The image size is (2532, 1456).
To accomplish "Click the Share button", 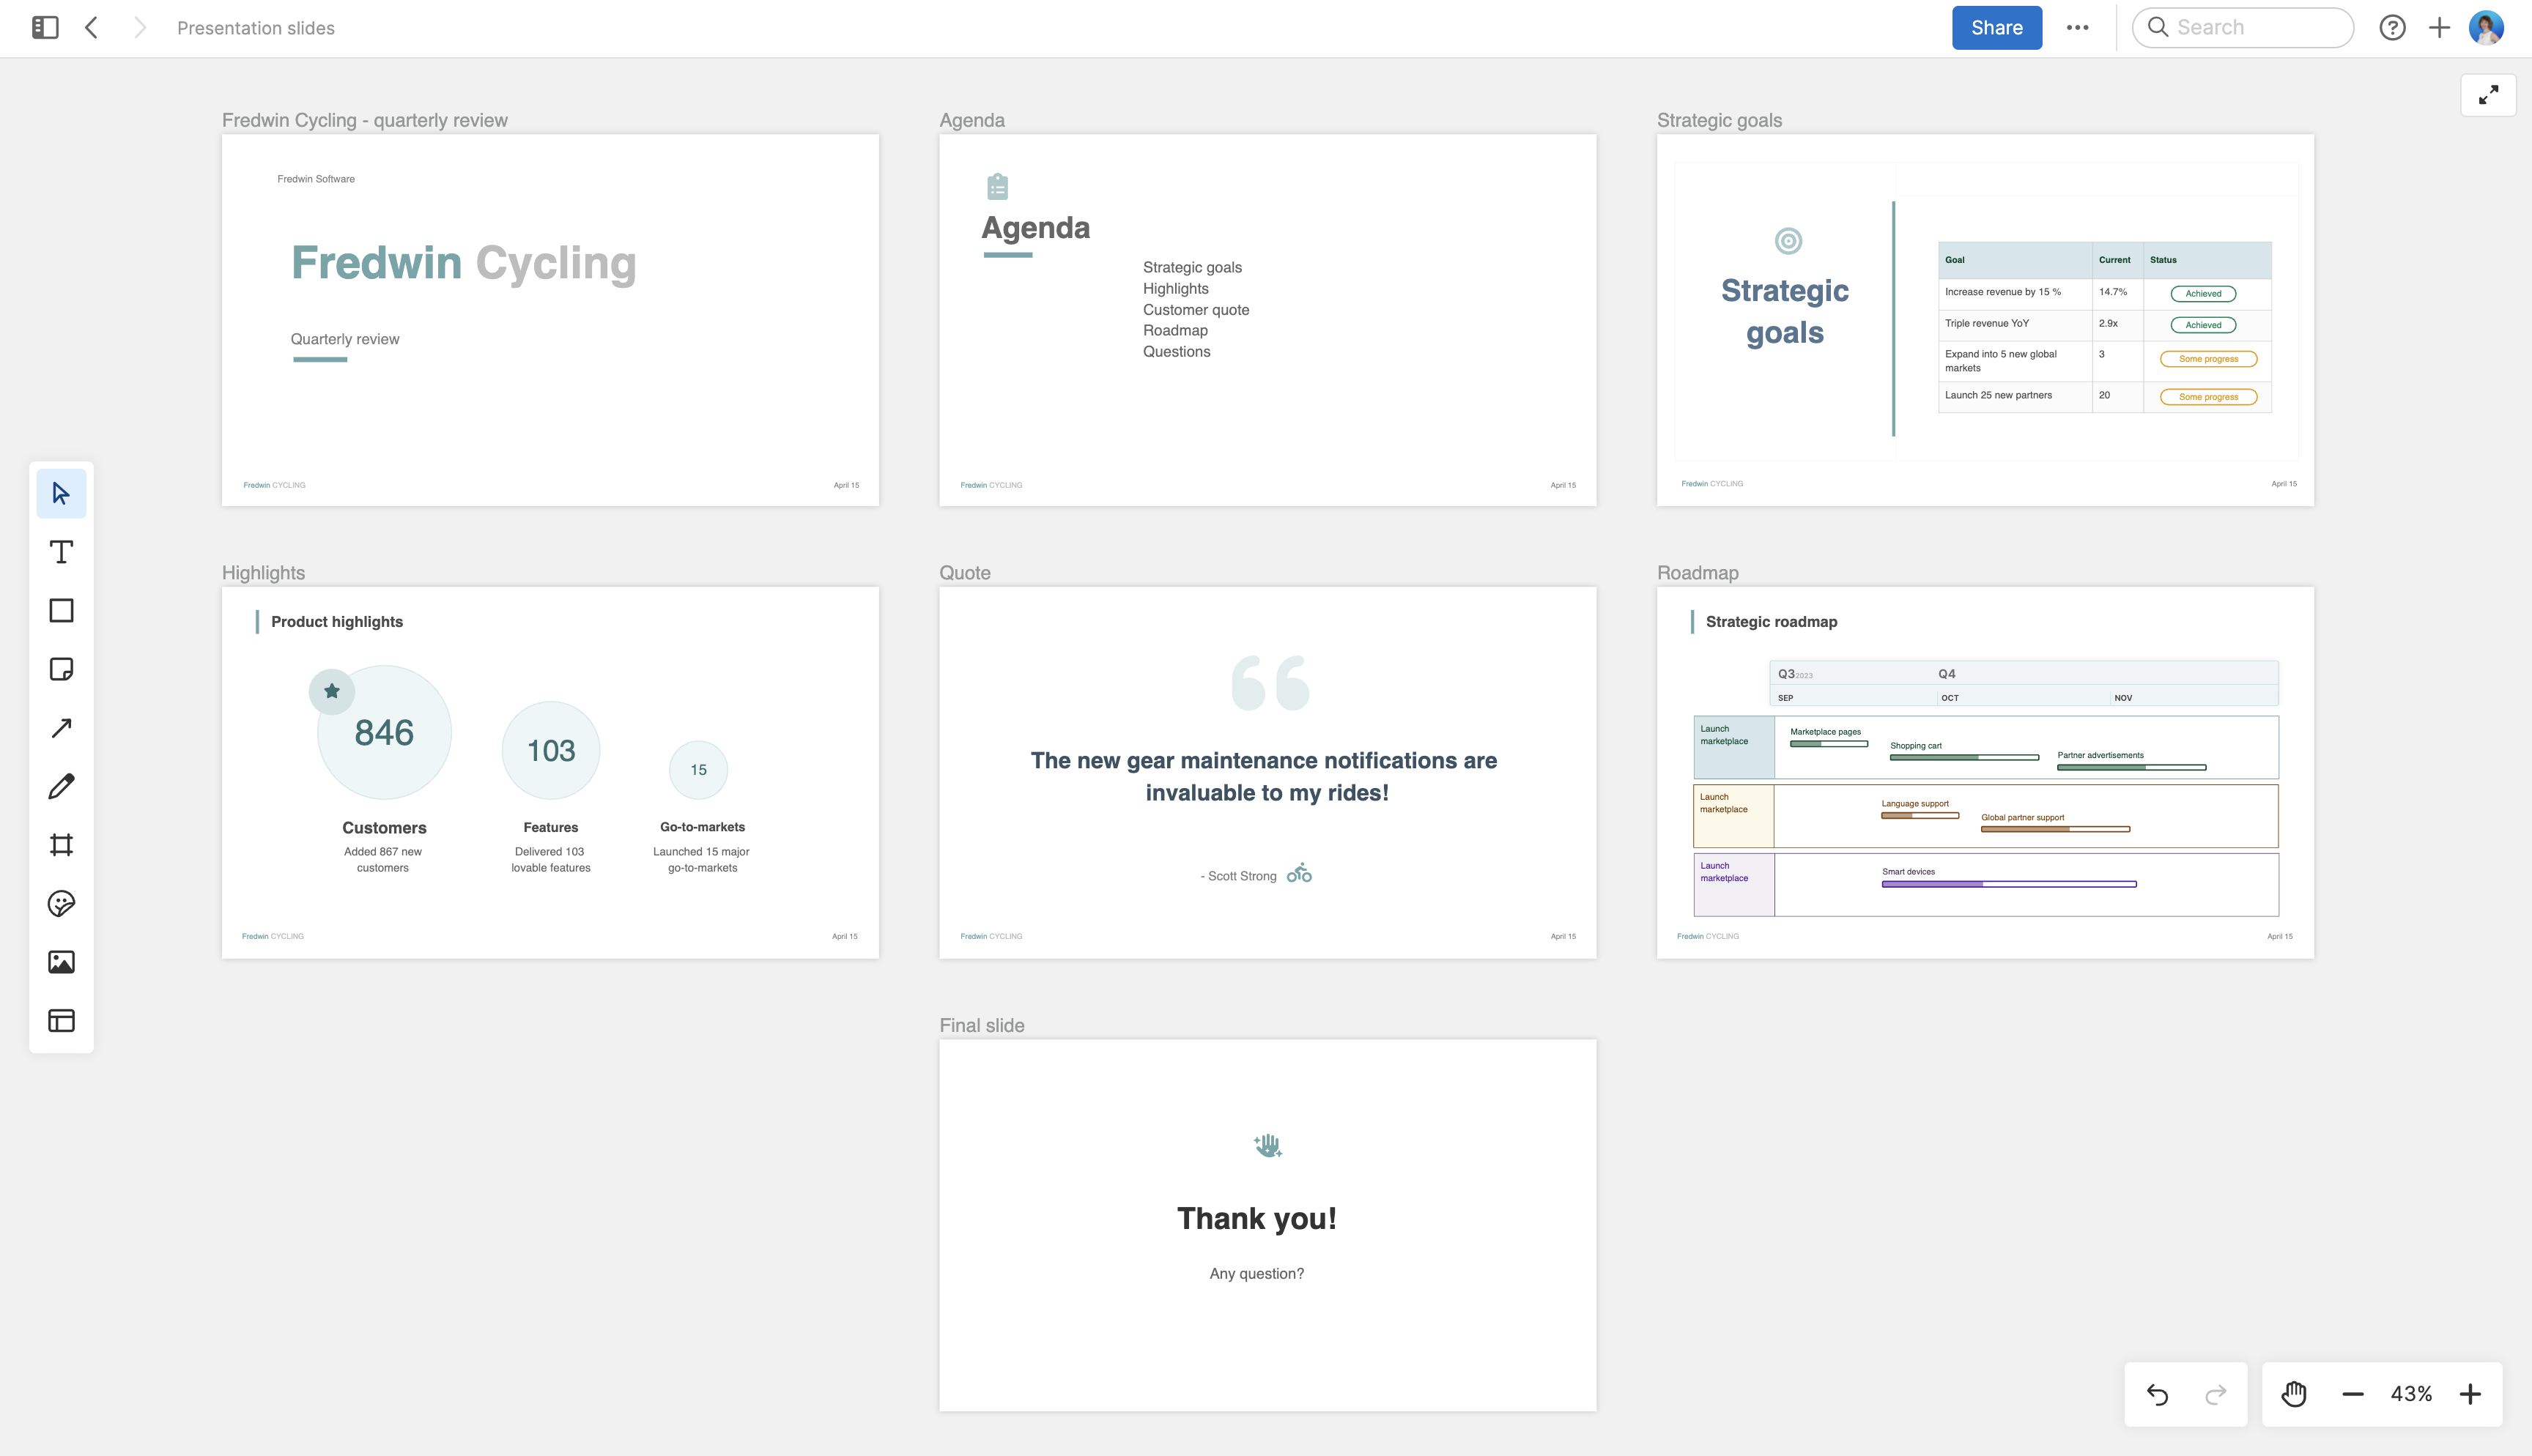I will pyautogui.click(x=1996, y=28).
